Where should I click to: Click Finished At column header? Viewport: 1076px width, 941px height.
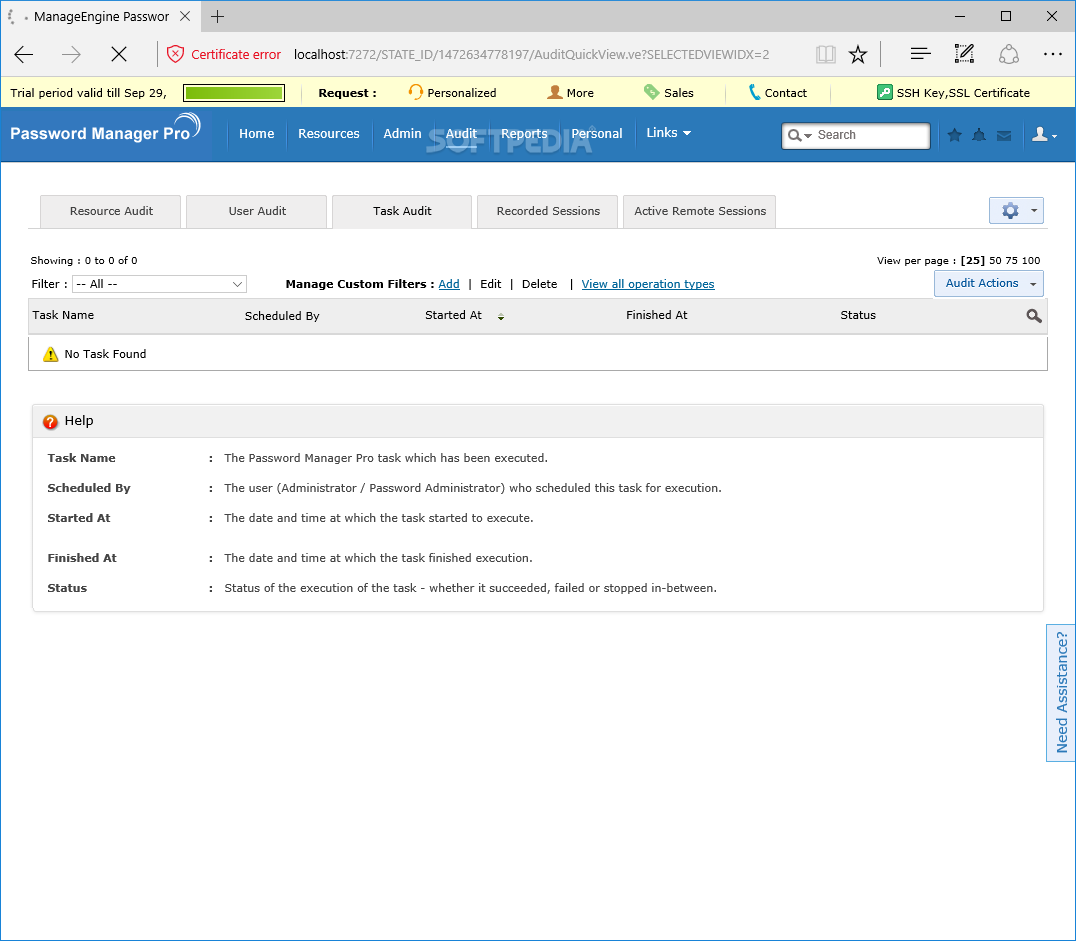657,315
